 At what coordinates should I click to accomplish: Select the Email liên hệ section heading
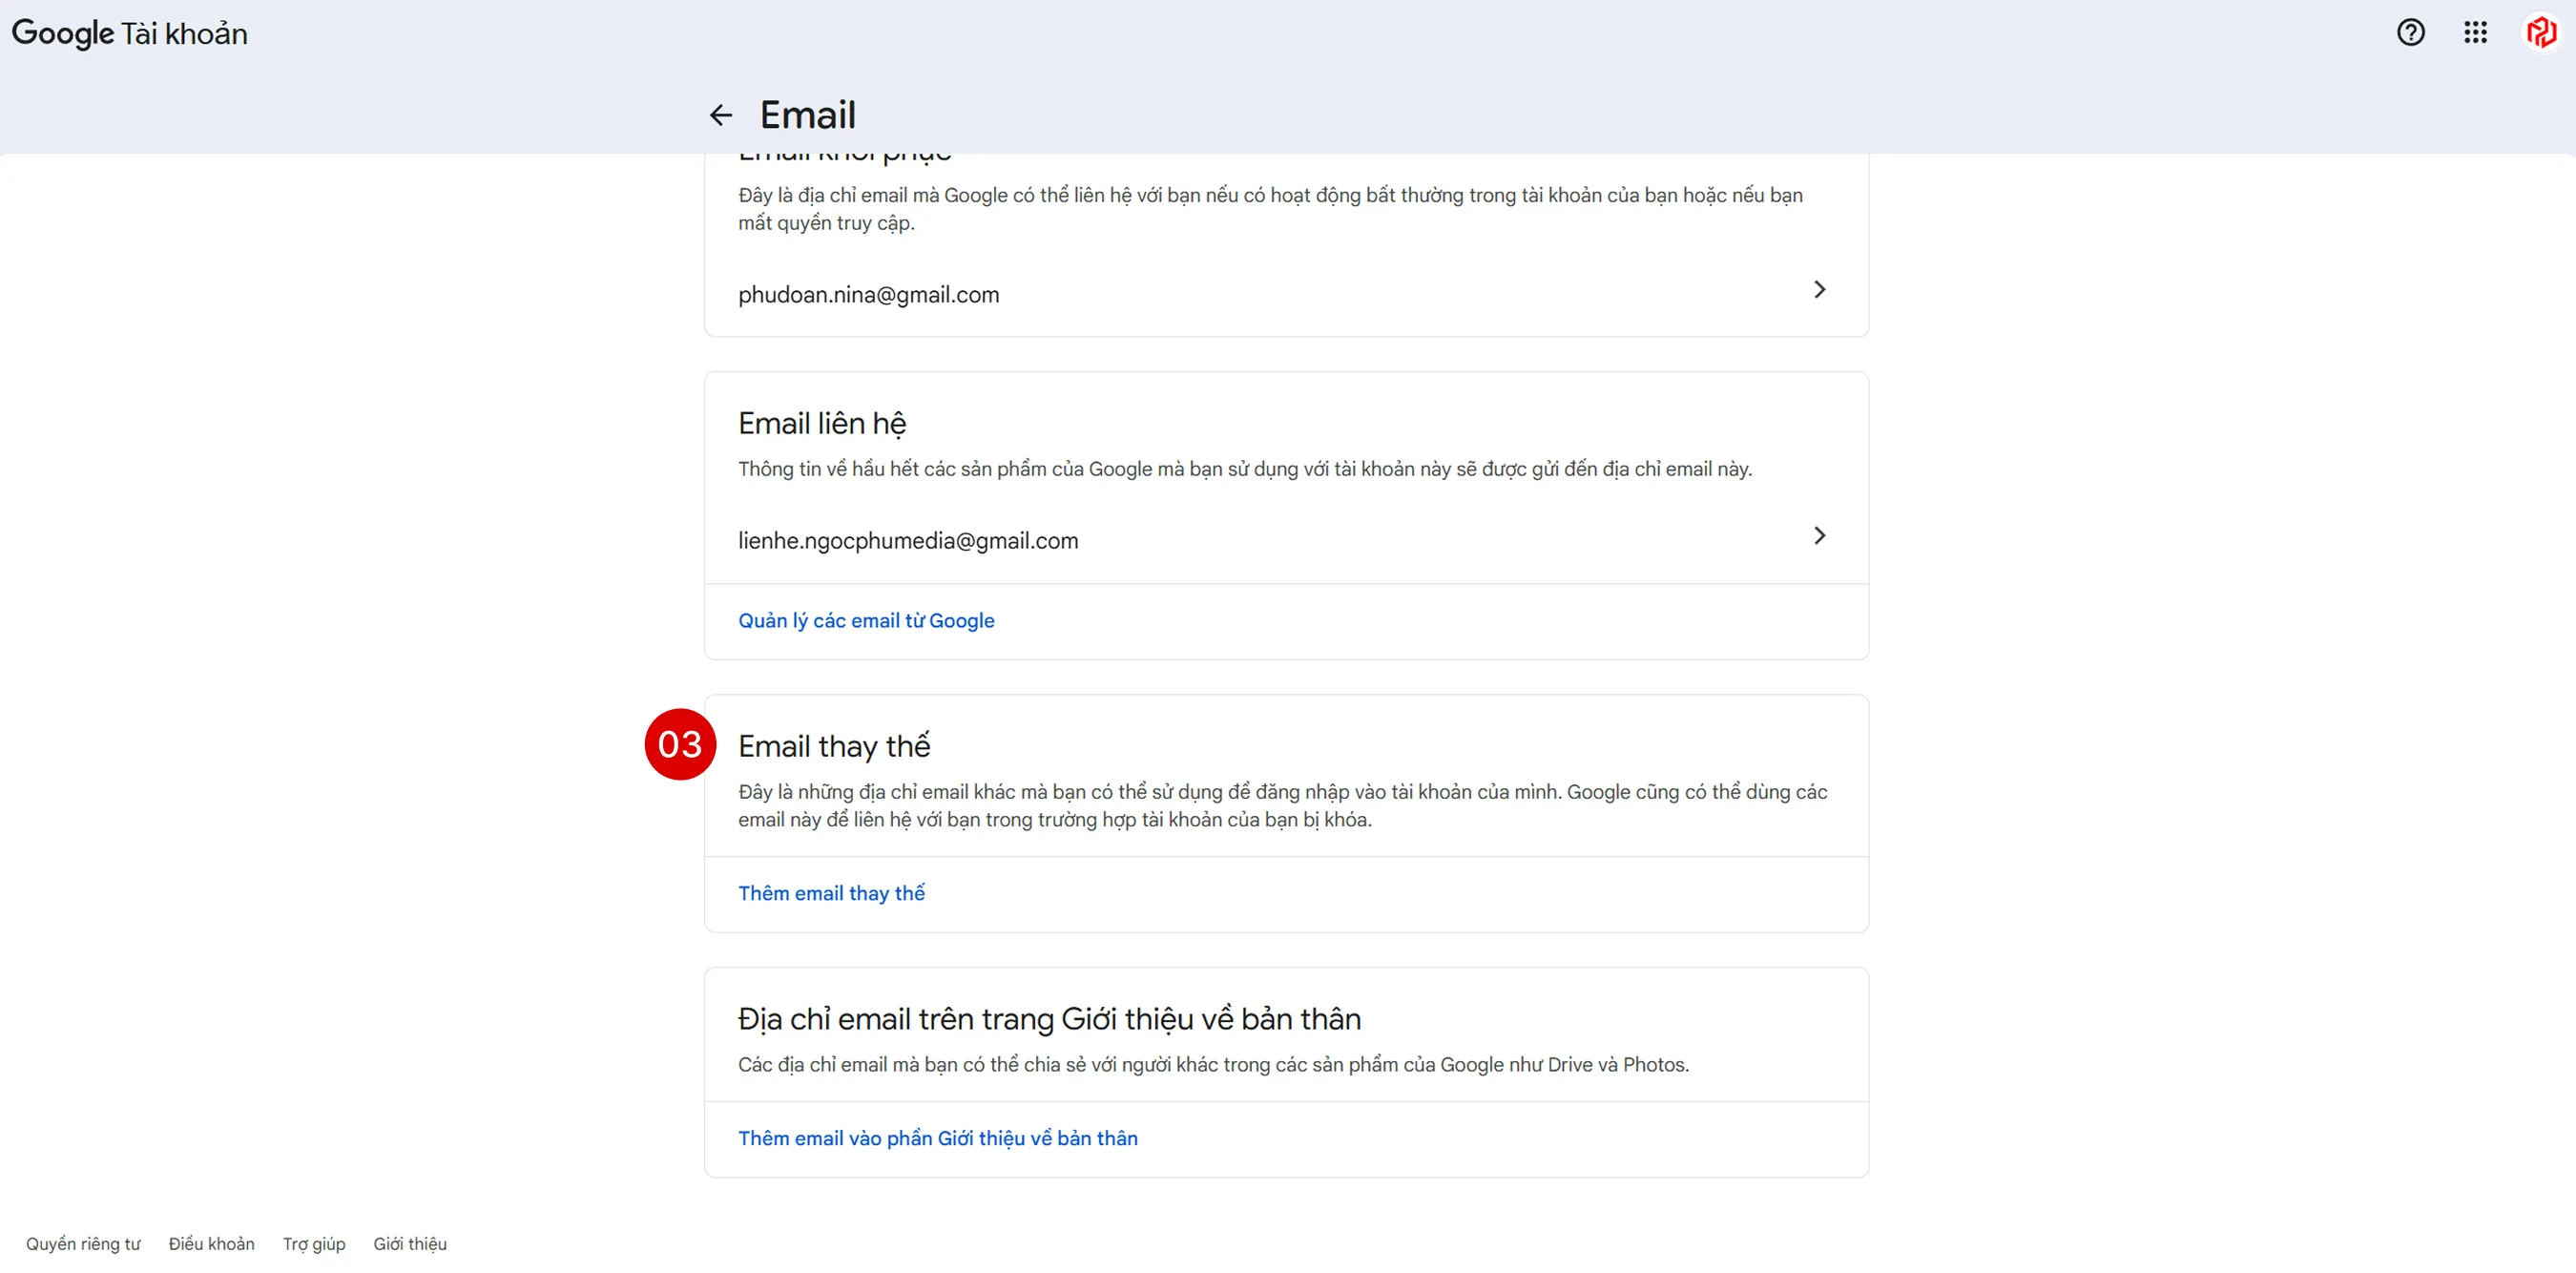click(822, 423)
